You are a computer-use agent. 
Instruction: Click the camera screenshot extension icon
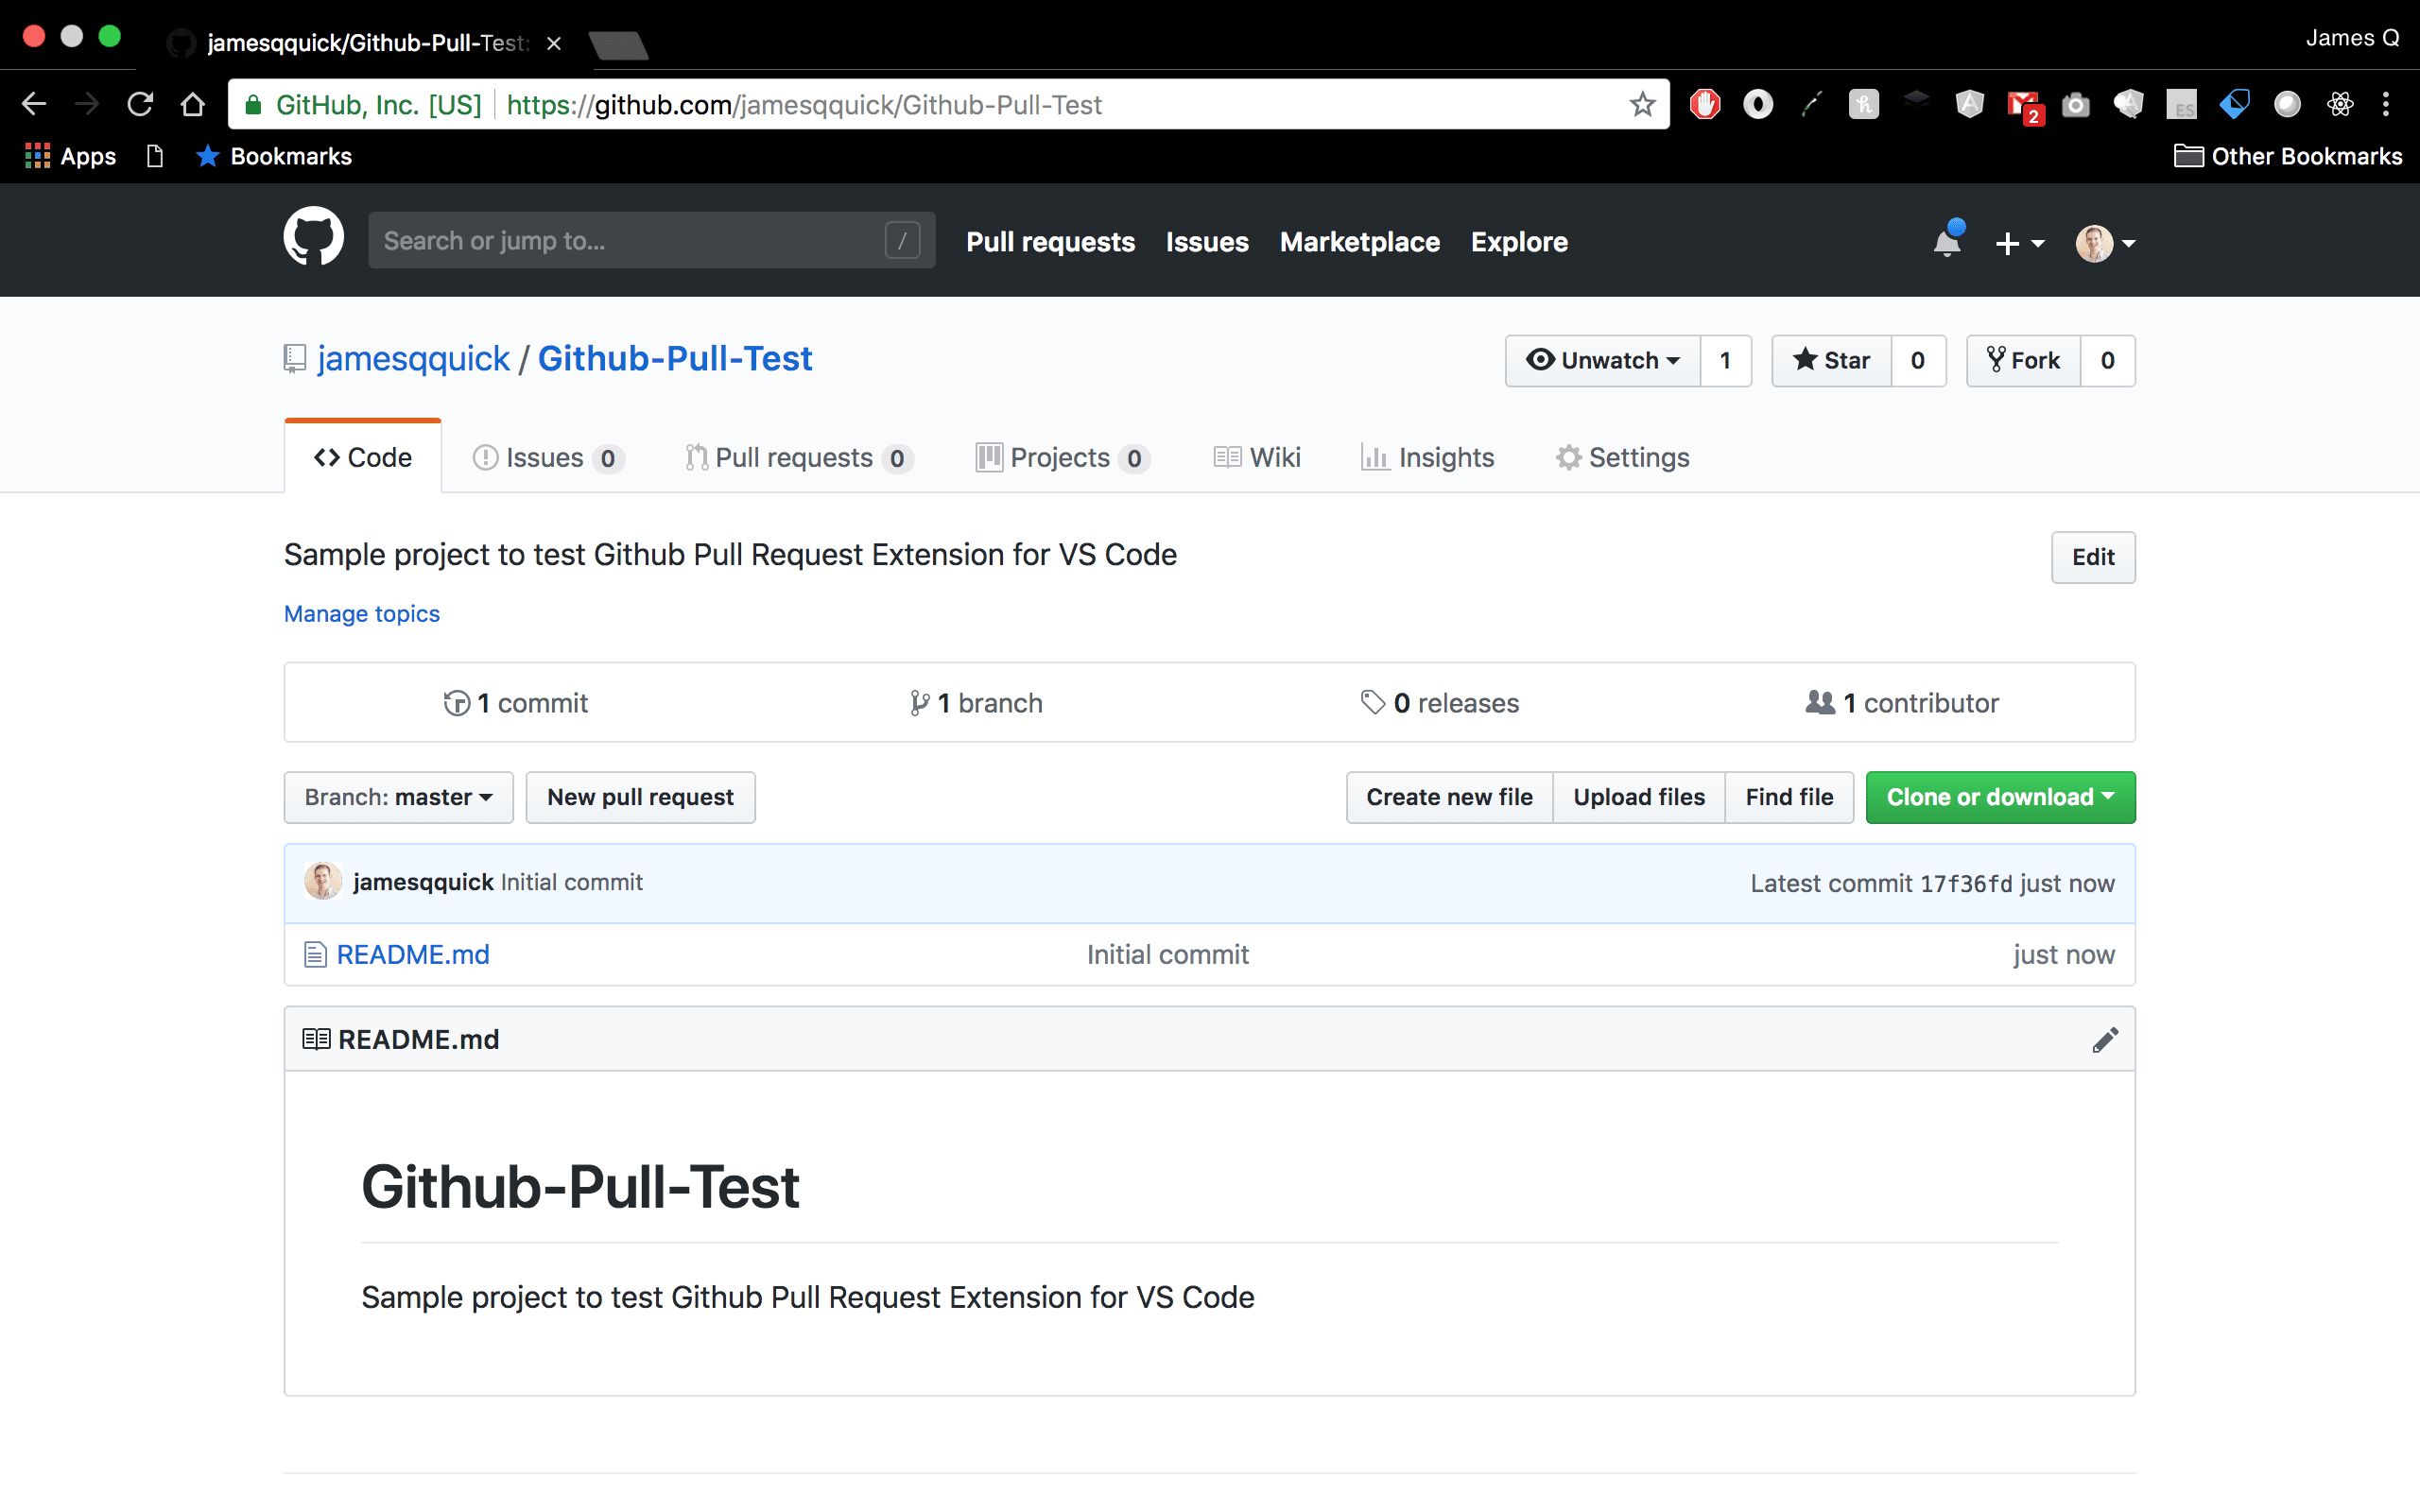point(2076,104)
